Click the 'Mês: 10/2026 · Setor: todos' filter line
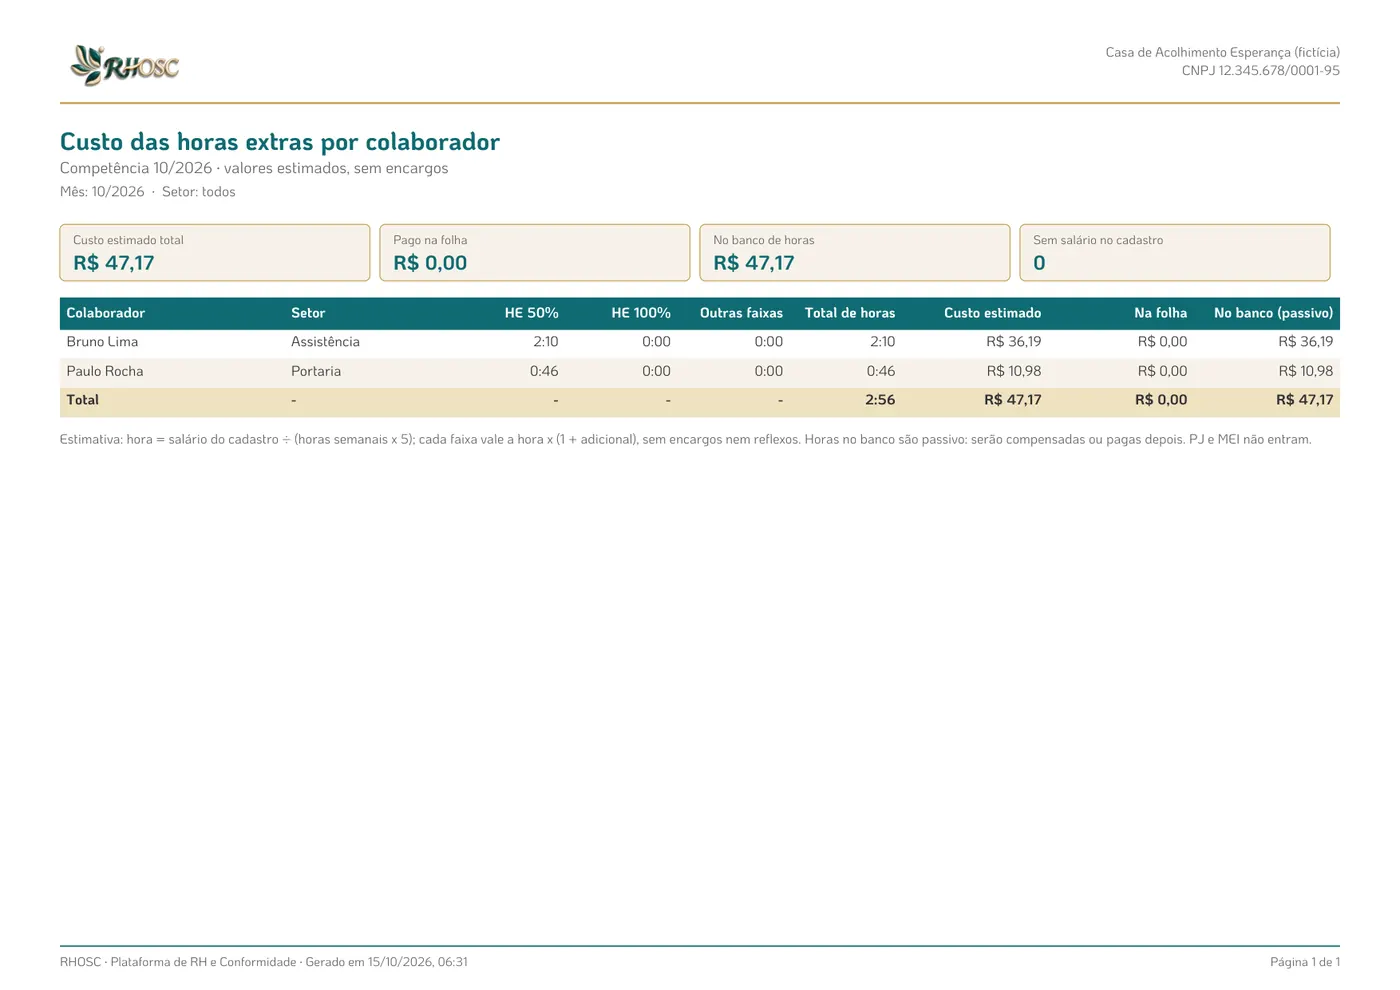The image size is (1400, 990). coord(148,192)
